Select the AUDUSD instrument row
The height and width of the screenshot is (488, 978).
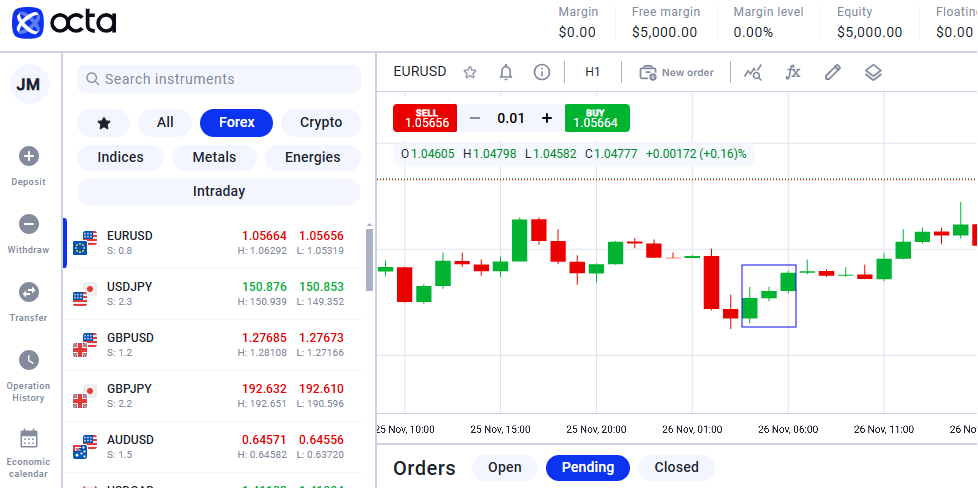click(x=214, y=447)
